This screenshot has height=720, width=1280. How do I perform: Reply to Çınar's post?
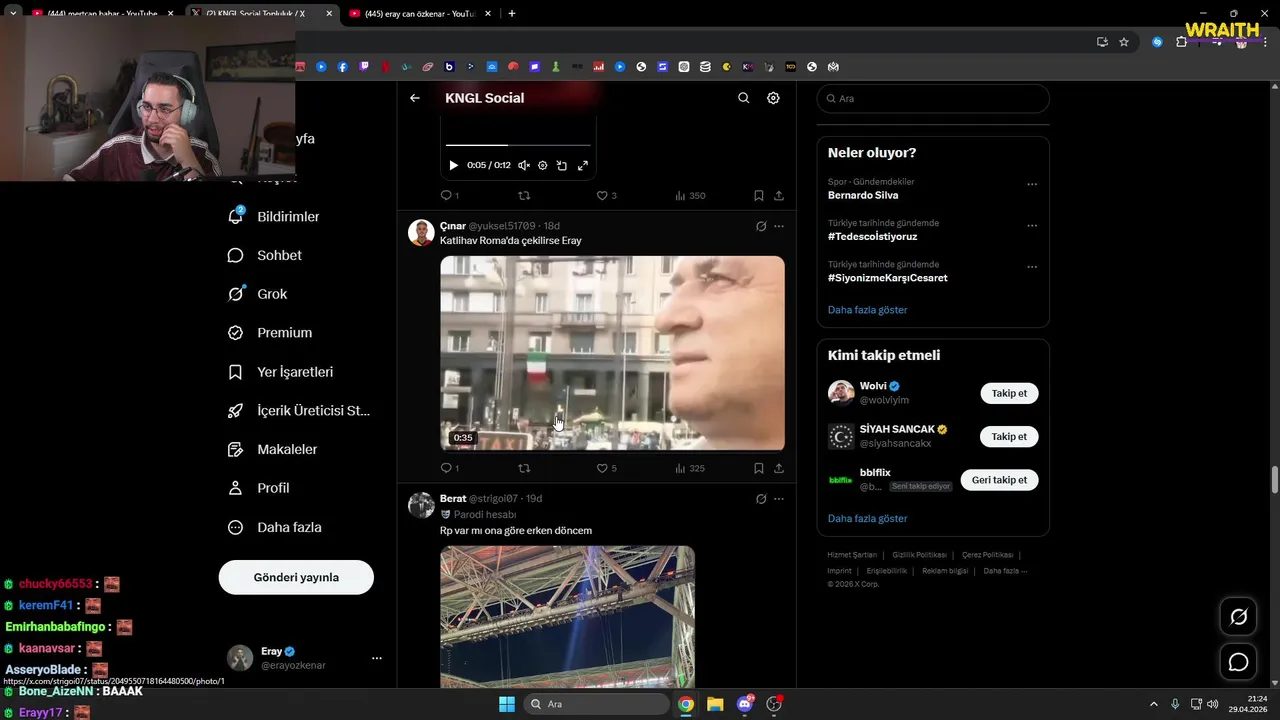click(449, 468)
